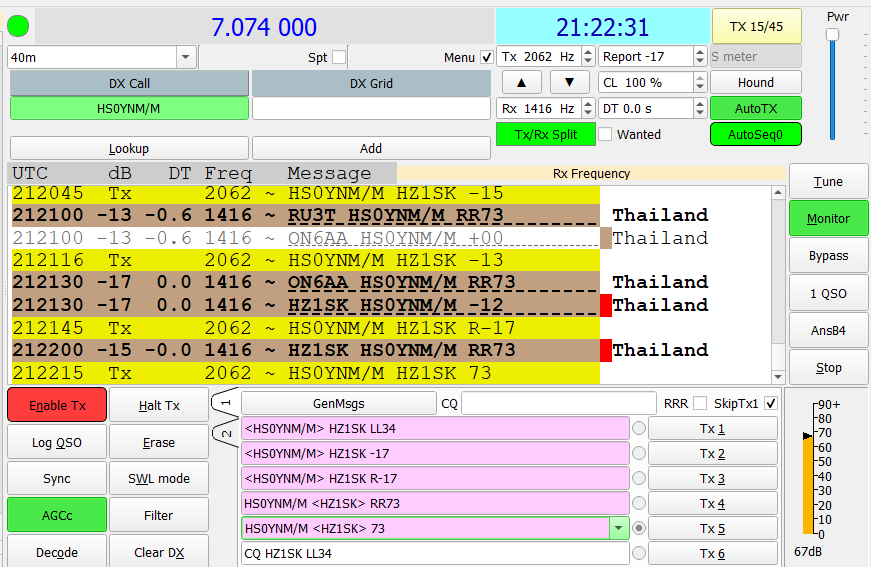Enable the Wanted checkbox
871x567 pixels.
605,134
